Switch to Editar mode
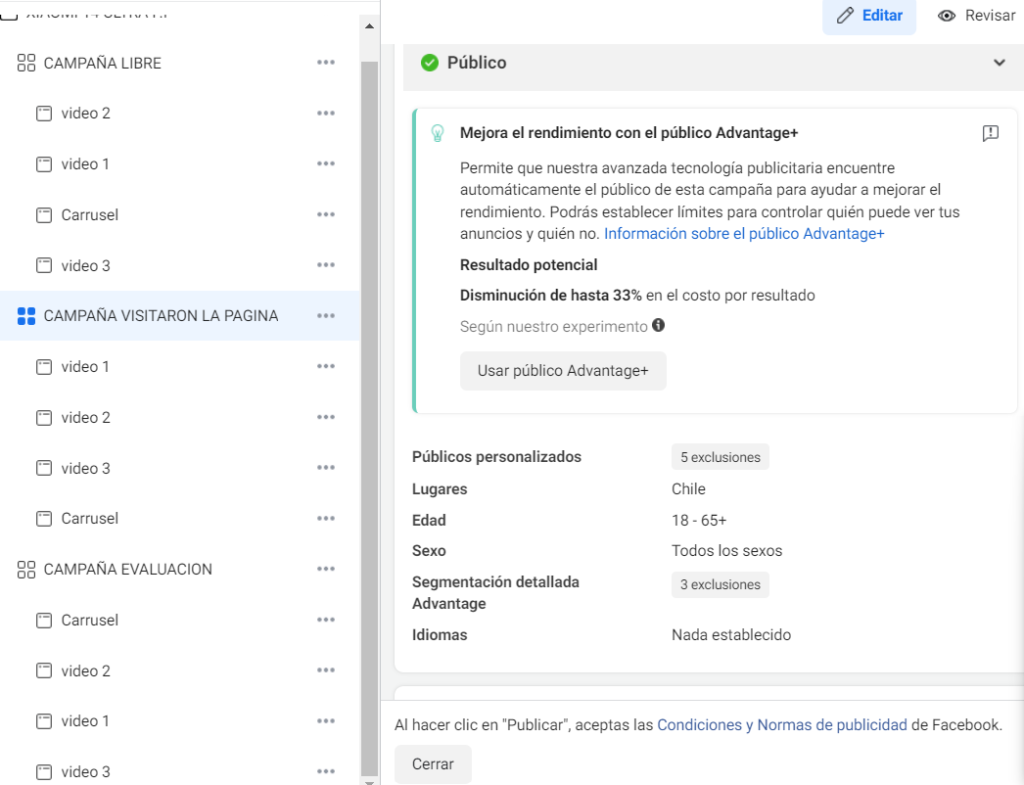 869,16
